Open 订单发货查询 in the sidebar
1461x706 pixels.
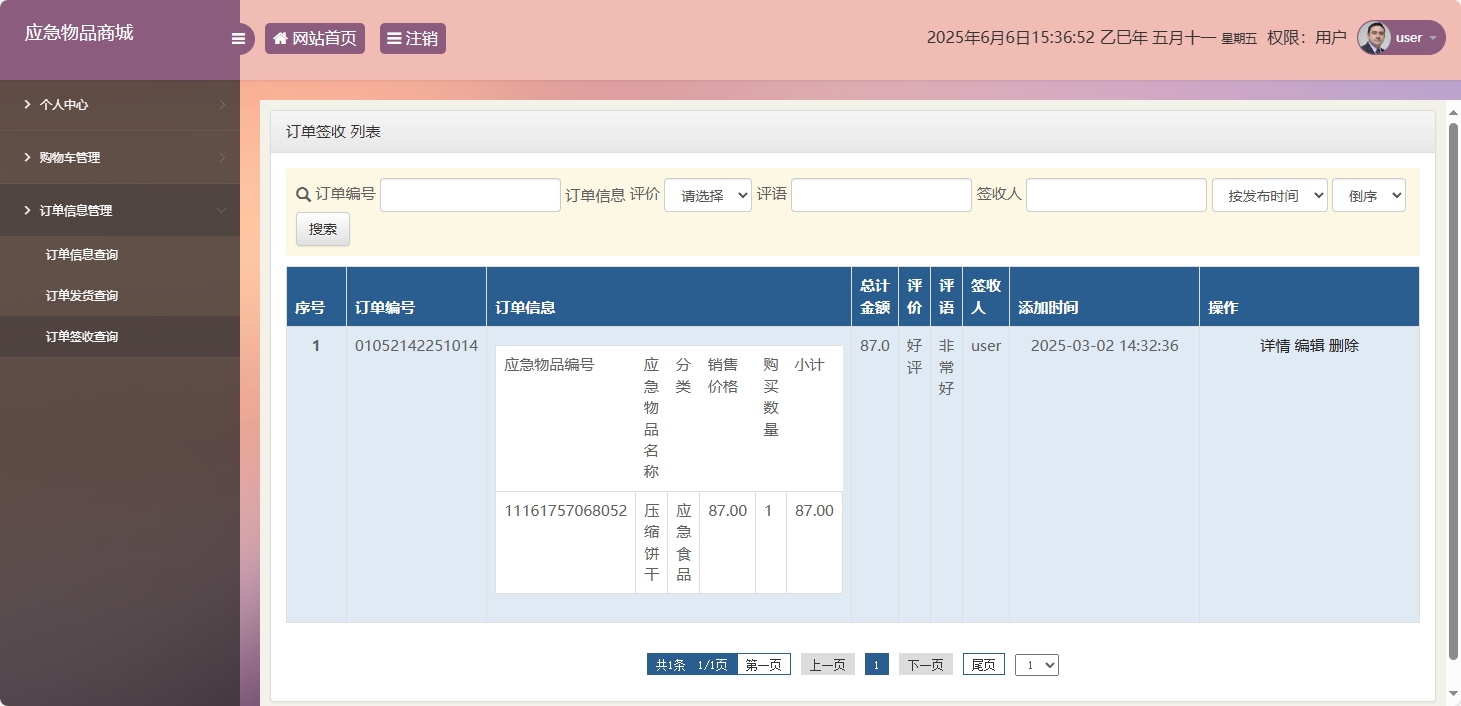[82, 296]
